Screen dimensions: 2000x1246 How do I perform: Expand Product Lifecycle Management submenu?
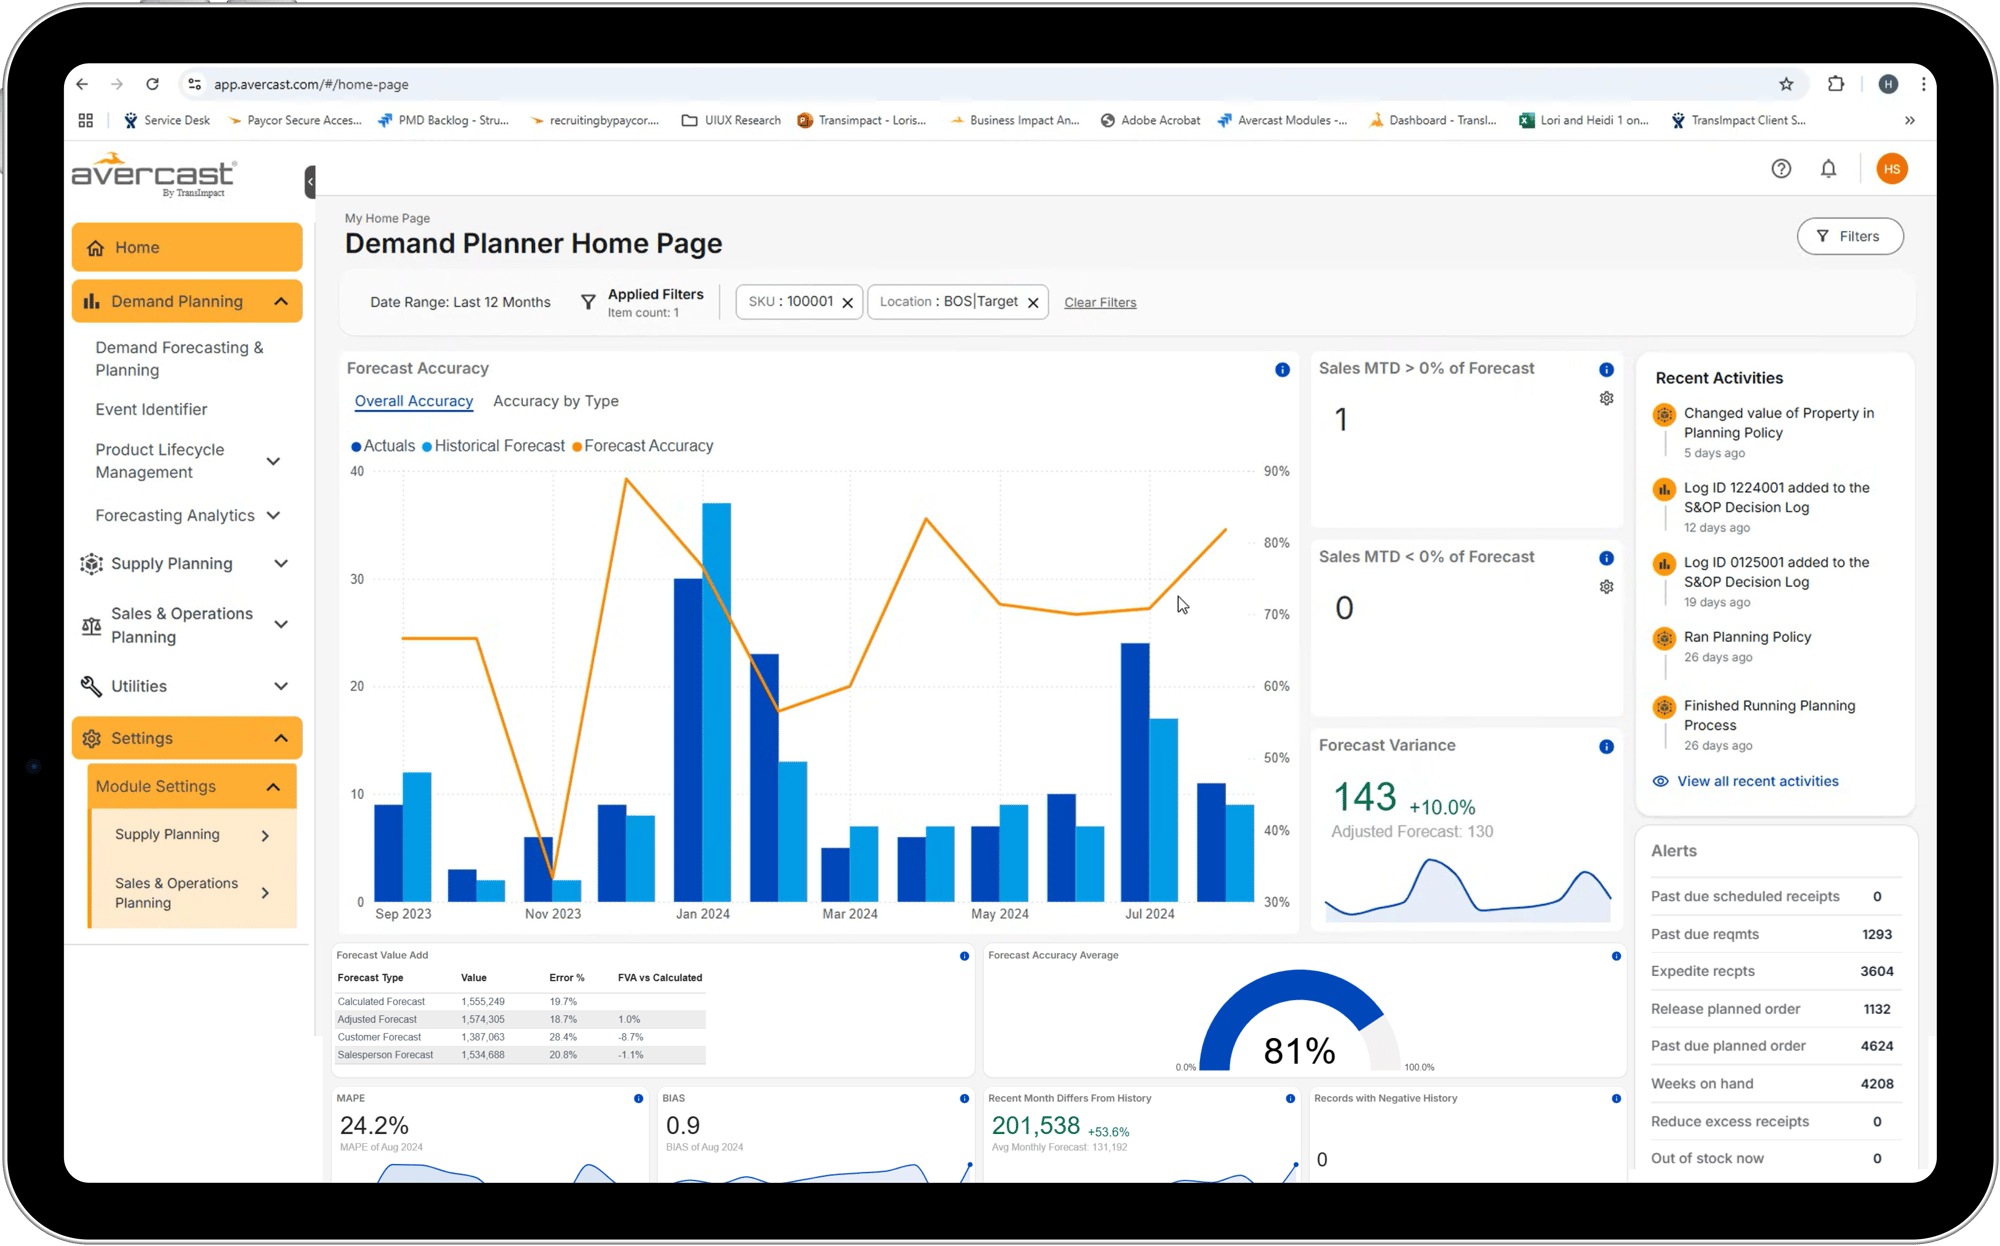coord(273,461)
